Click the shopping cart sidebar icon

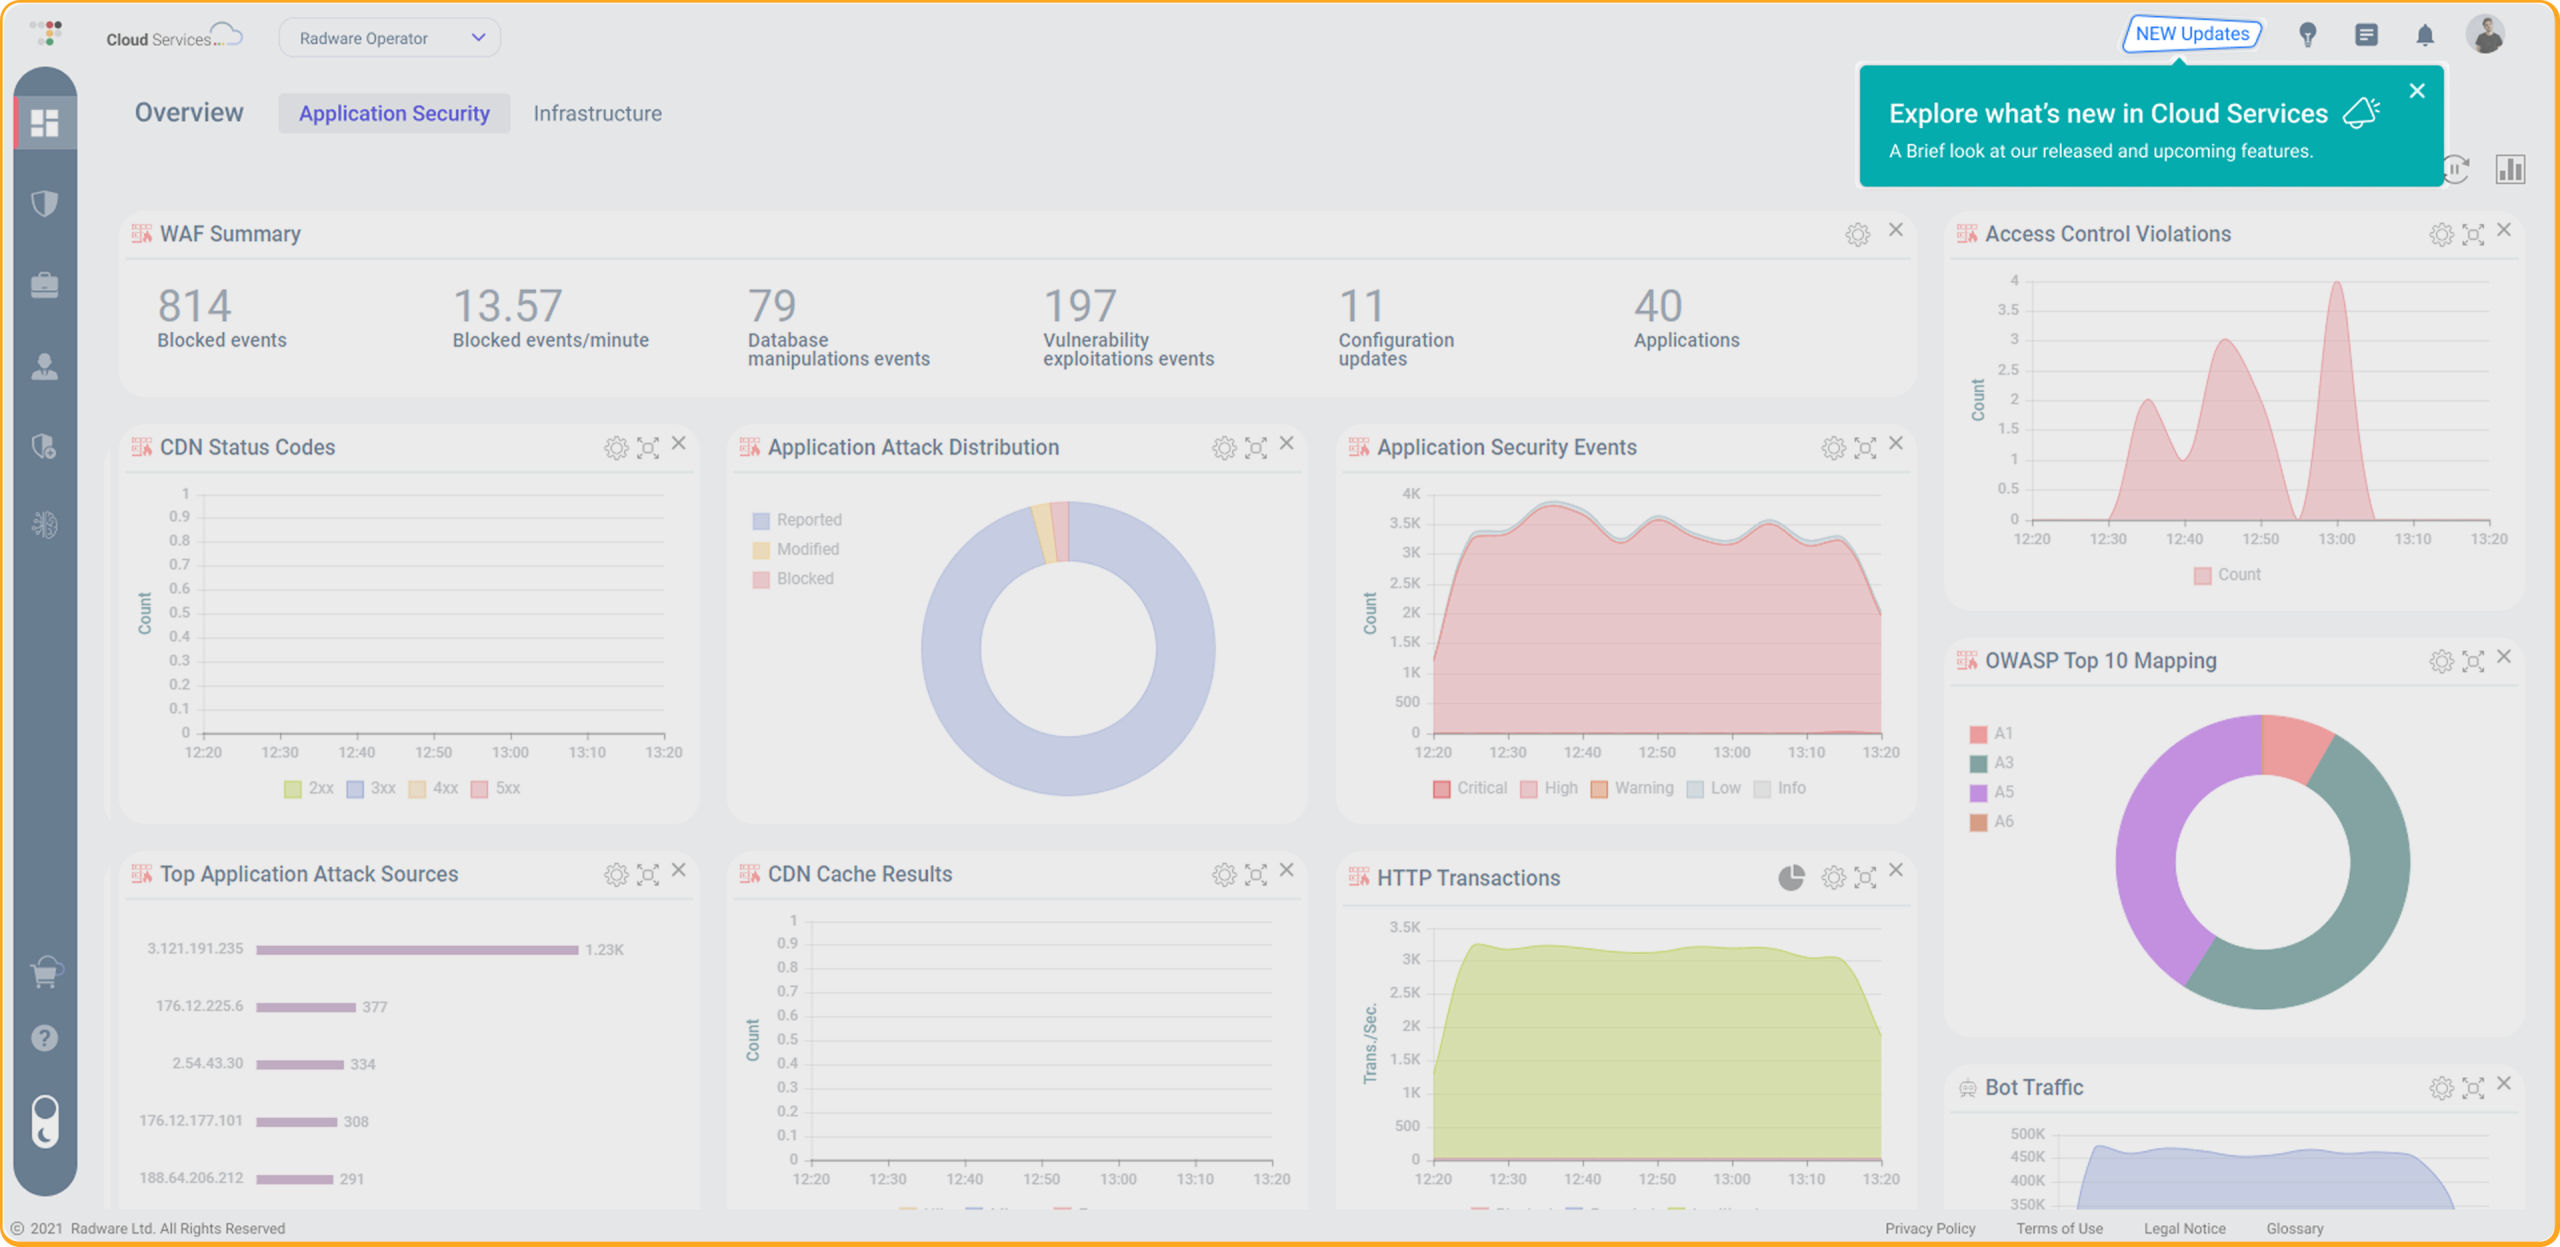45,972
